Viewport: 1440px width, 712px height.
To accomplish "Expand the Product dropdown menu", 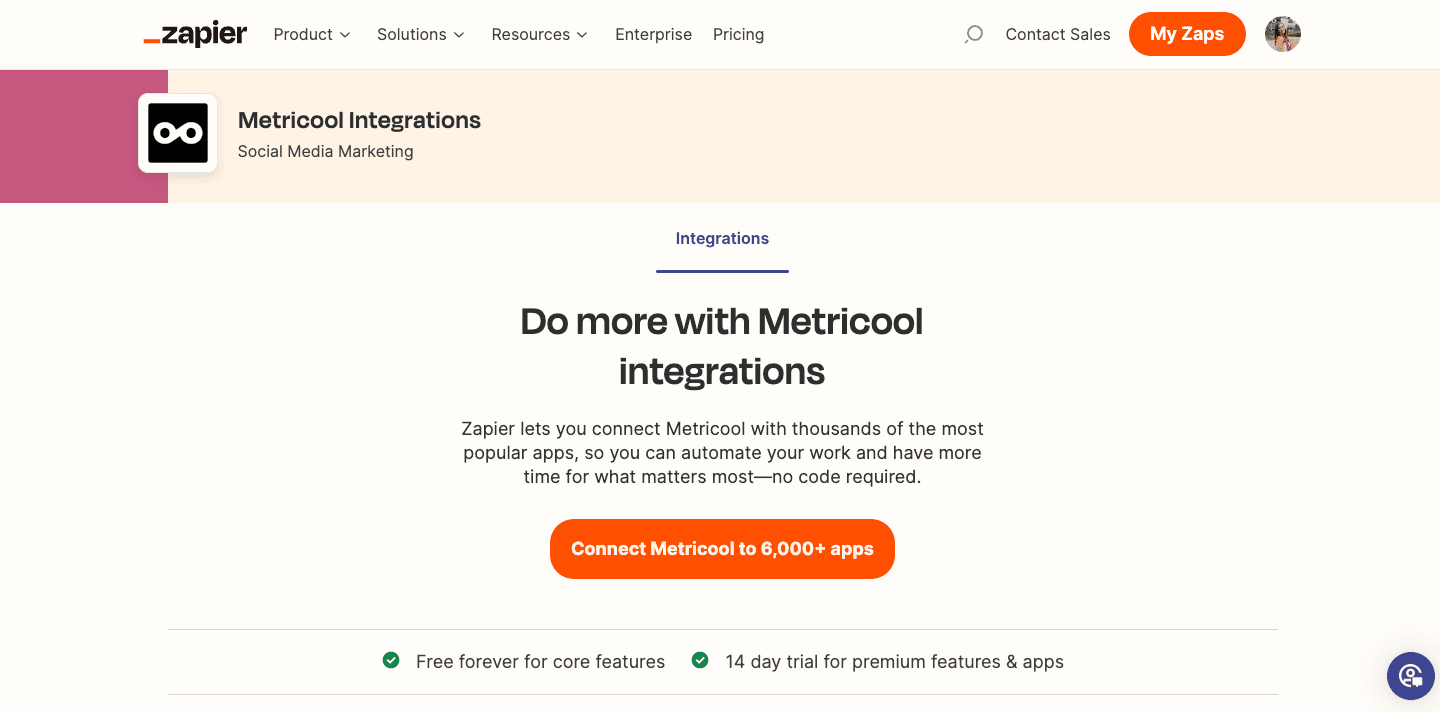I will [x=311, y=34].
